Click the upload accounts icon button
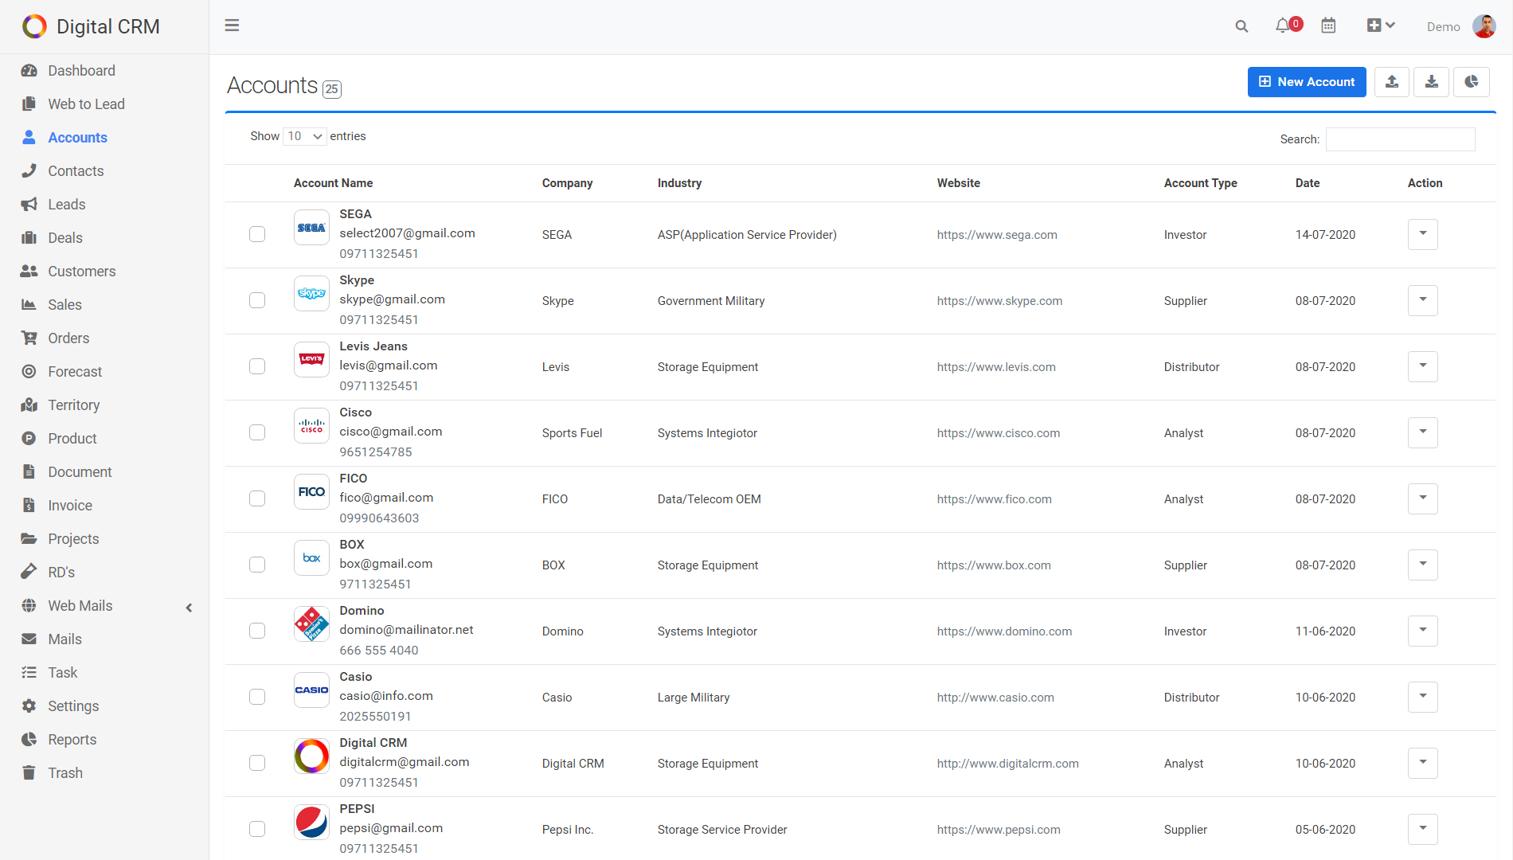The width and height of the screenshot is (1513, 860). click(x=1392, y=82)
